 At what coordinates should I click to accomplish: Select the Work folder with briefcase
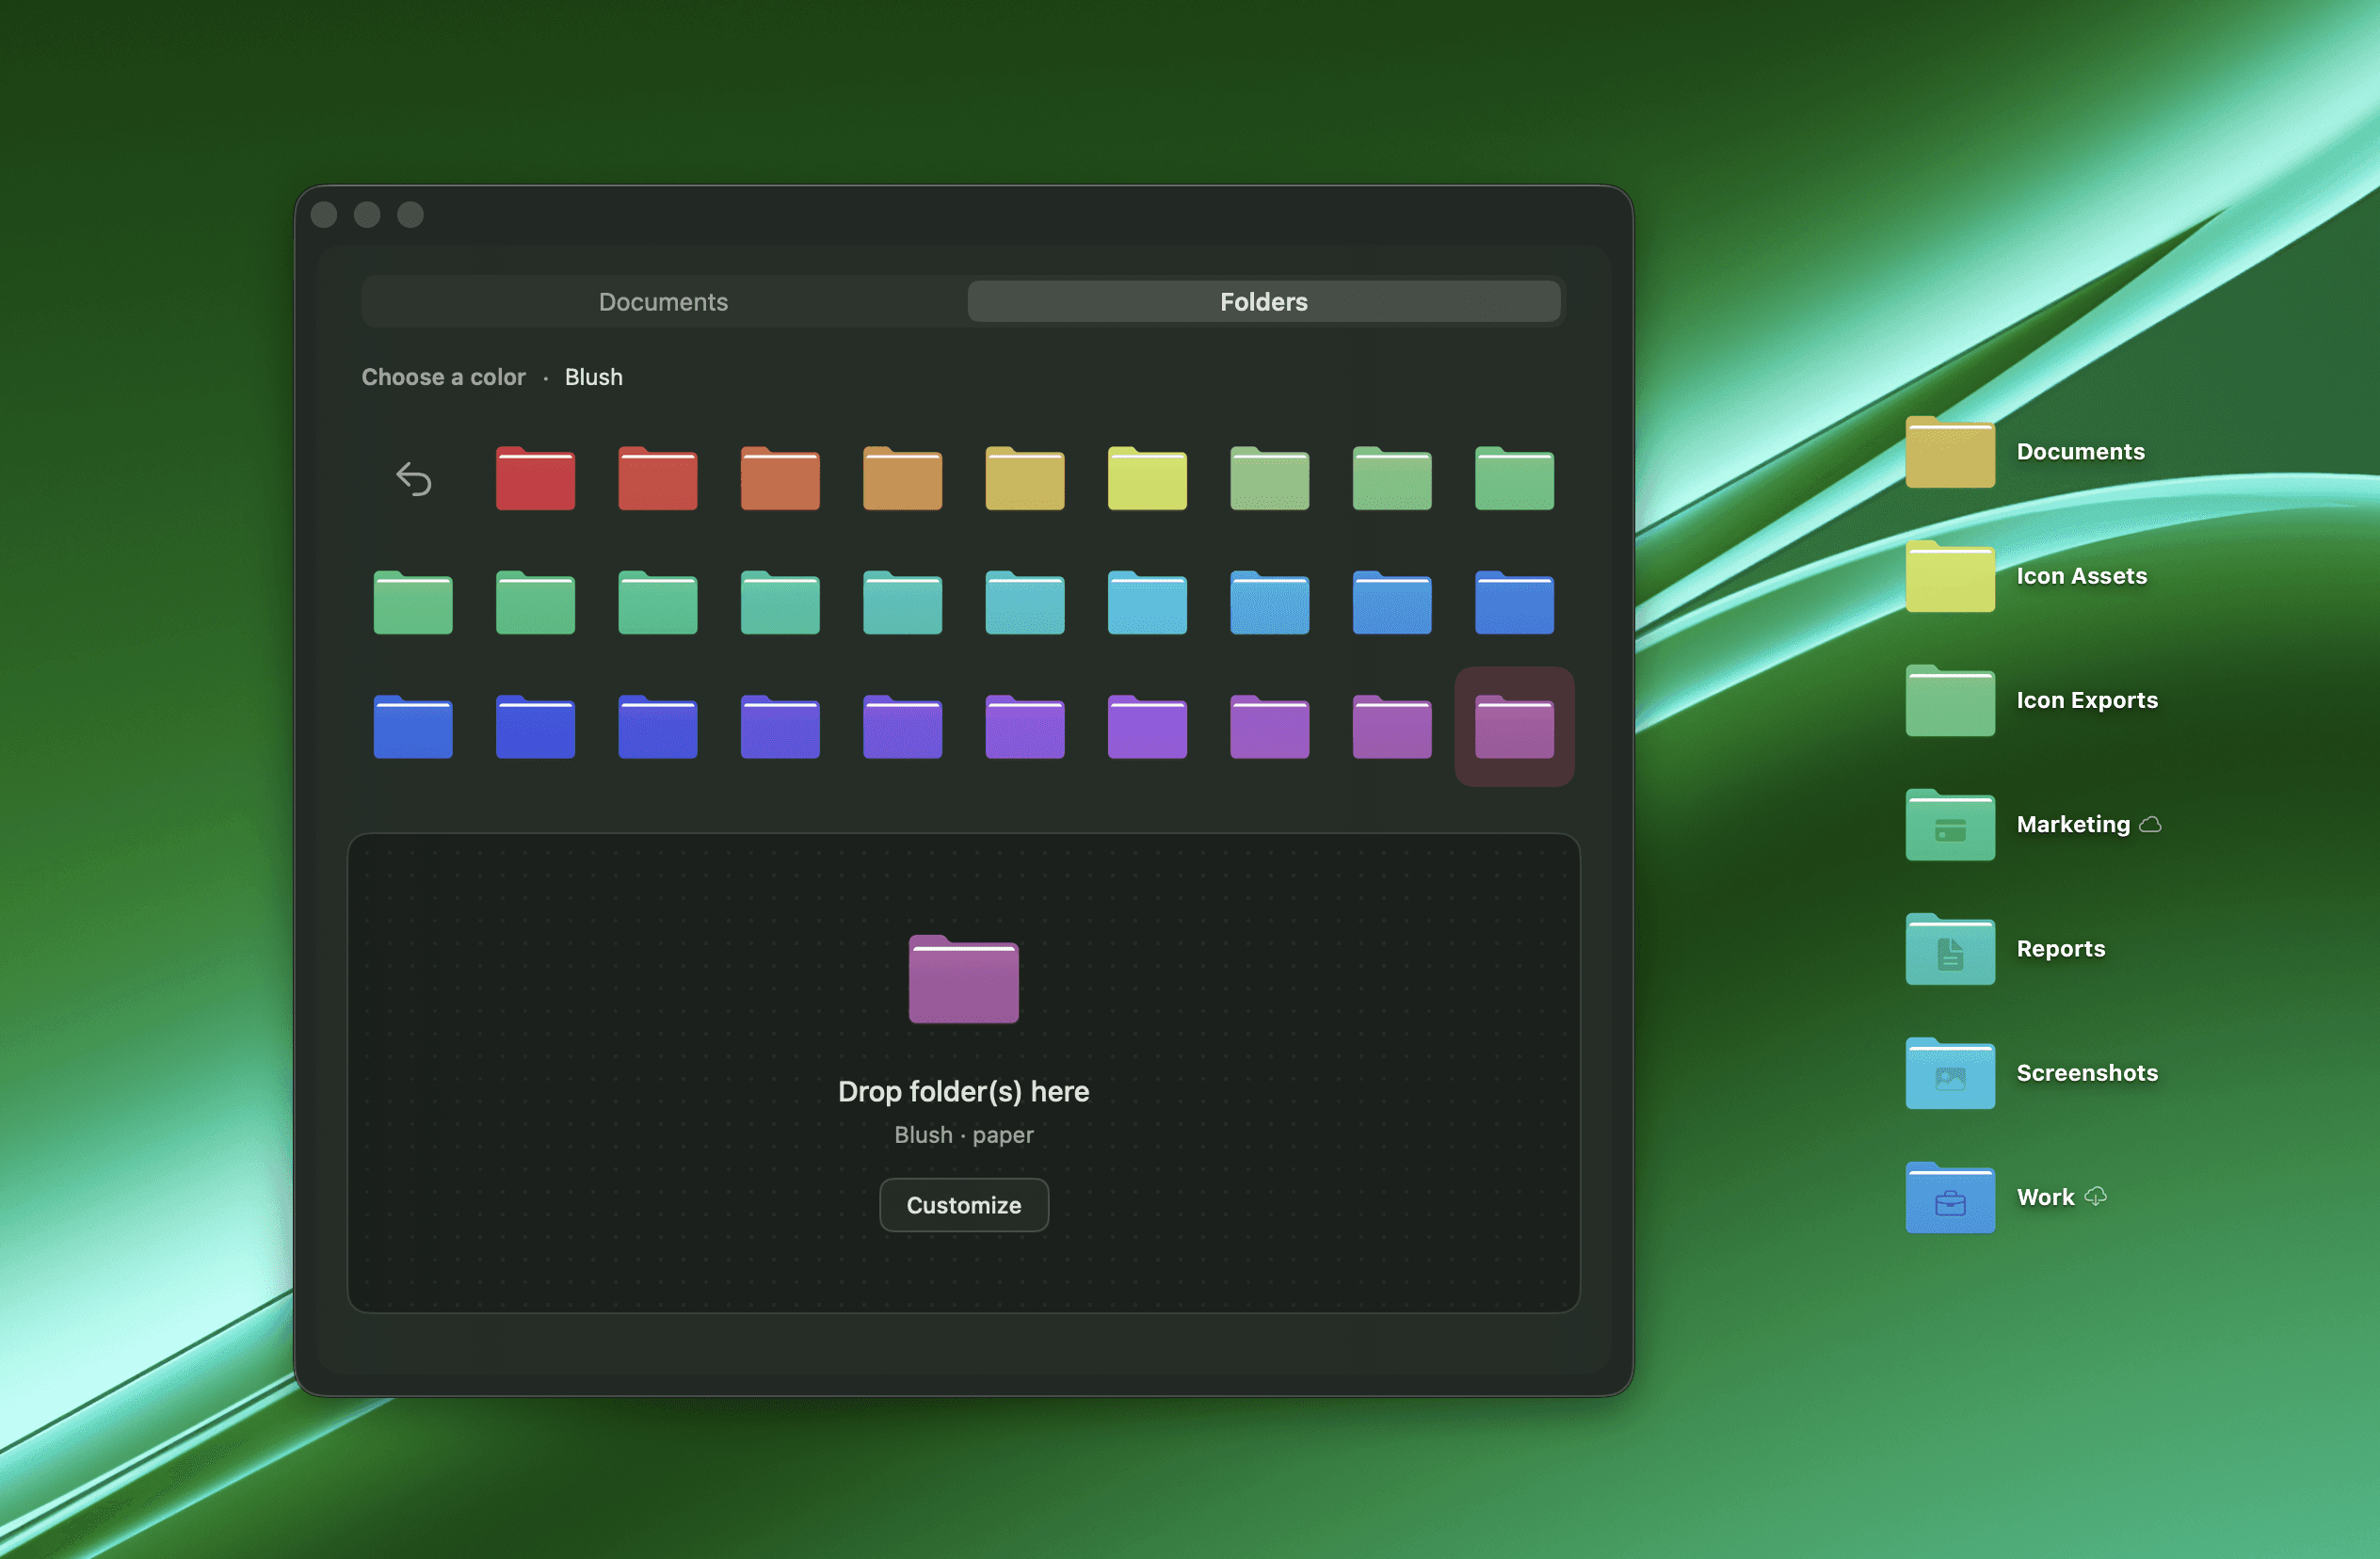(1949, 1198)
